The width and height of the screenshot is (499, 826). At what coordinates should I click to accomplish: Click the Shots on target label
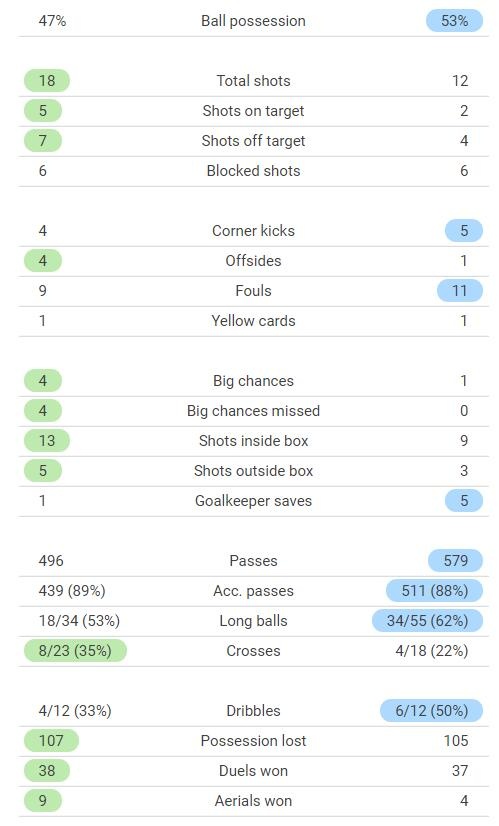(253, 111)
